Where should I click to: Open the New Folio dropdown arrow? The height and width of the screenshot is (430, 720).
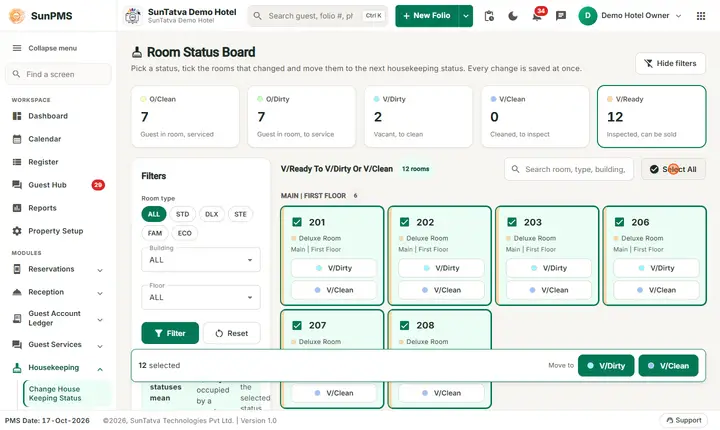466,16
